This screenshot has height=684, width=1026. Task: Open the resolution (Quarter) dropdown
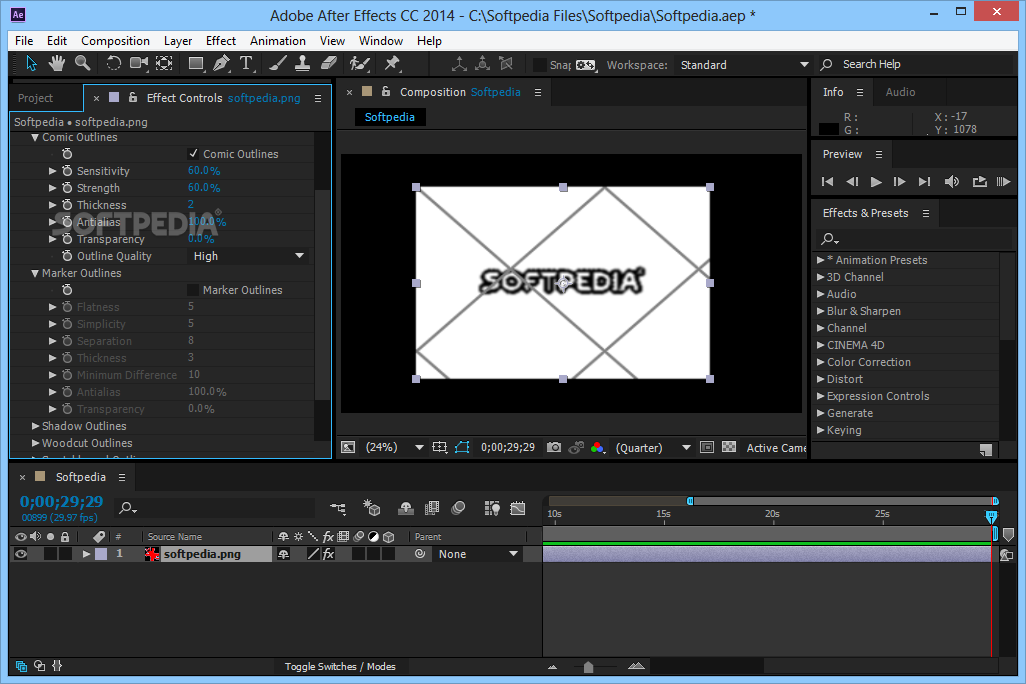(x=653, y=448)
